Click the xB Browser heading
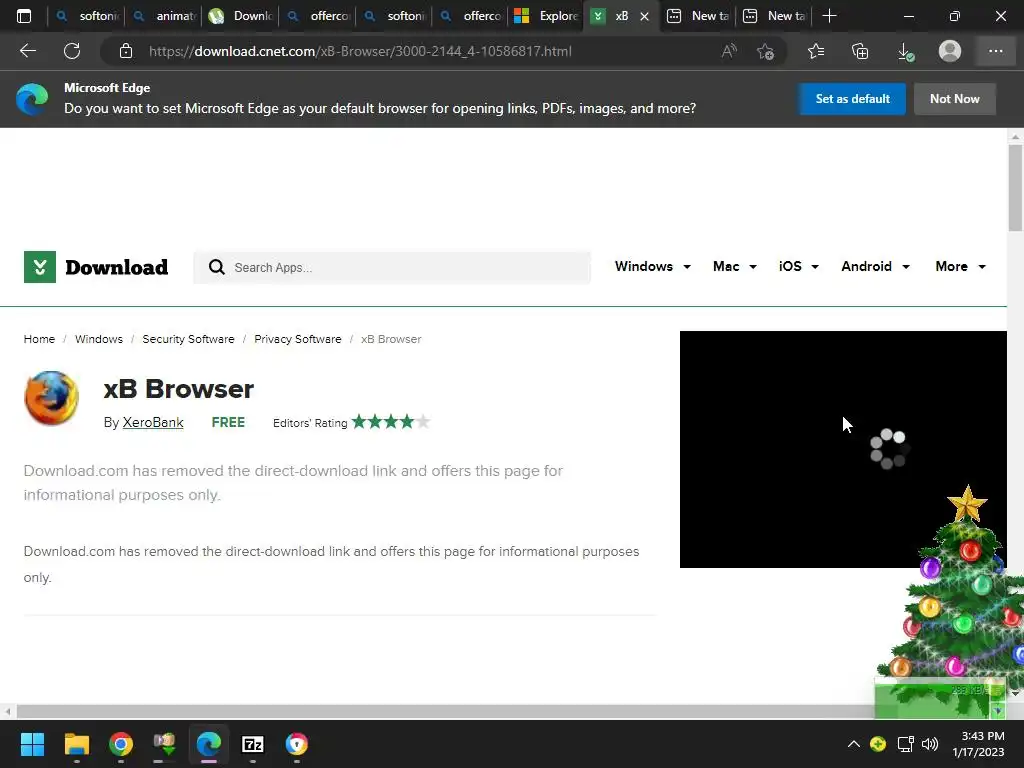The image size is (1024, 768). click(x=178, y=389)
